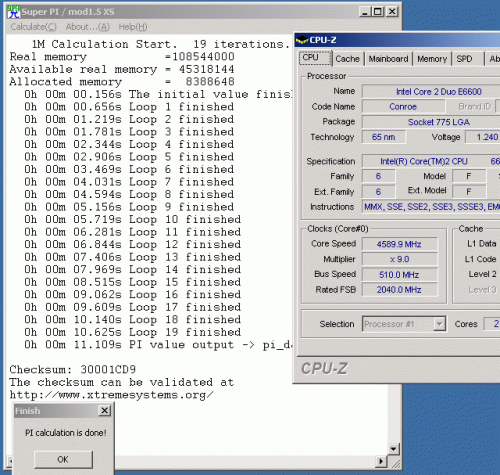
Task: Click the Multiplier x 9.0 value
Action: tap(399, 259)
